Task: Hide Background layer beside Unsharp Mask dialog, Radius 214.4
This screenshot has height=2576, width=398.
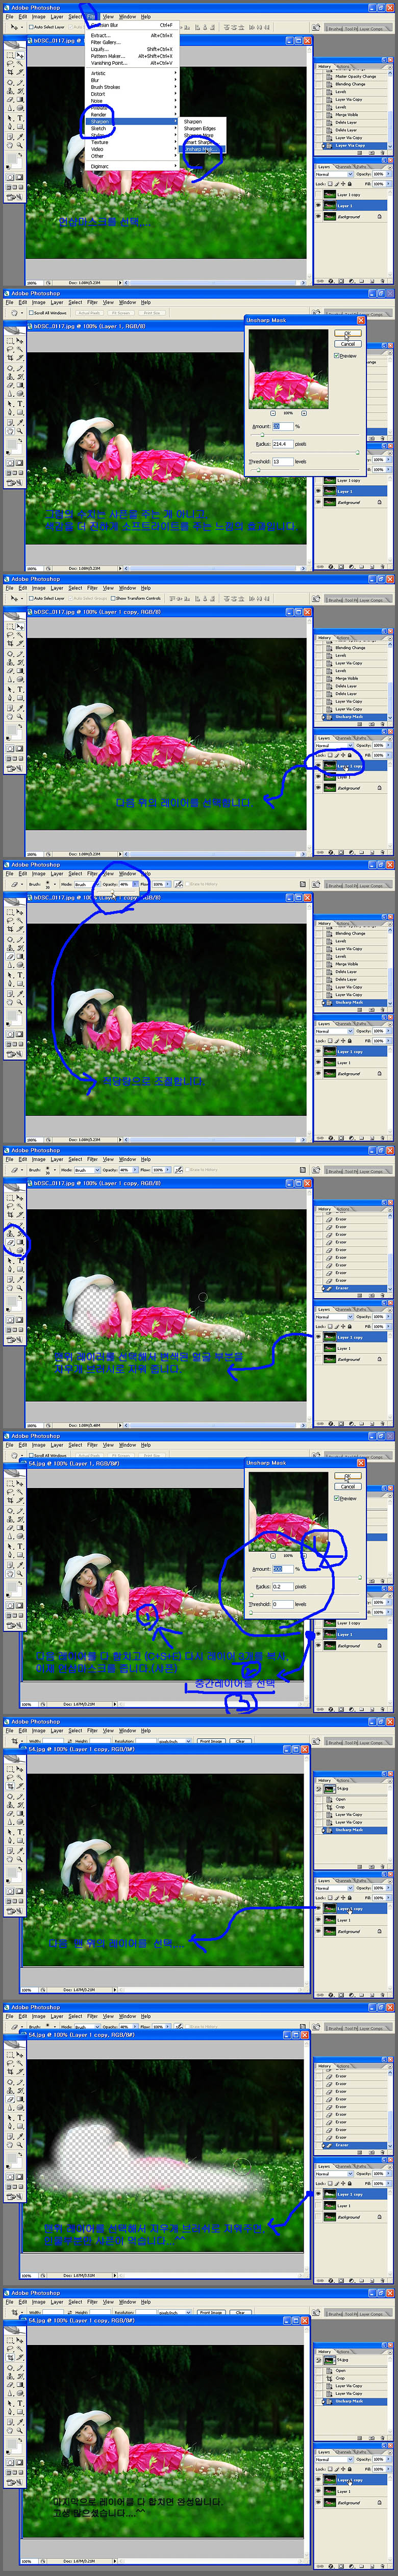Action: (x=318, y=502)
